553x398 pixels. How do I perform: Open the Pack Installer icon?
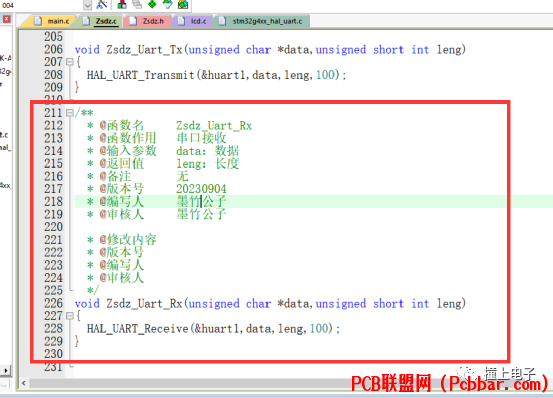pyautogui.click(x=183, y=4)
